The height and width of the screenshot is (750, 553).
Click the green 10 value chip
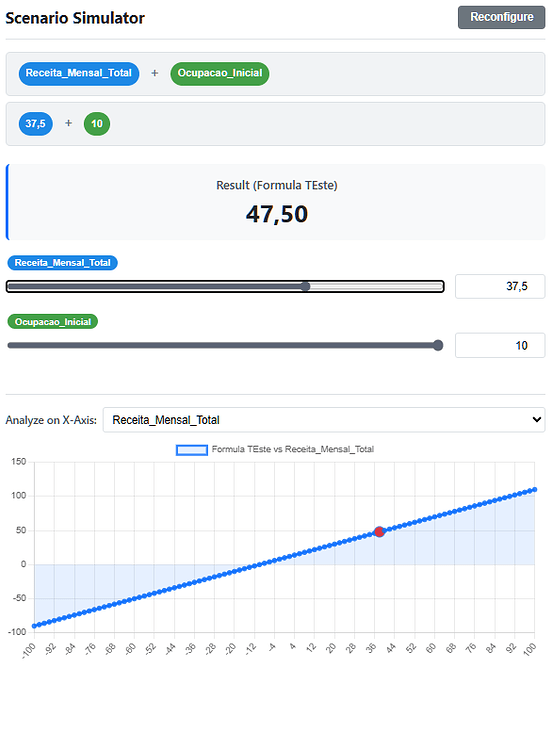coord(97,124)
